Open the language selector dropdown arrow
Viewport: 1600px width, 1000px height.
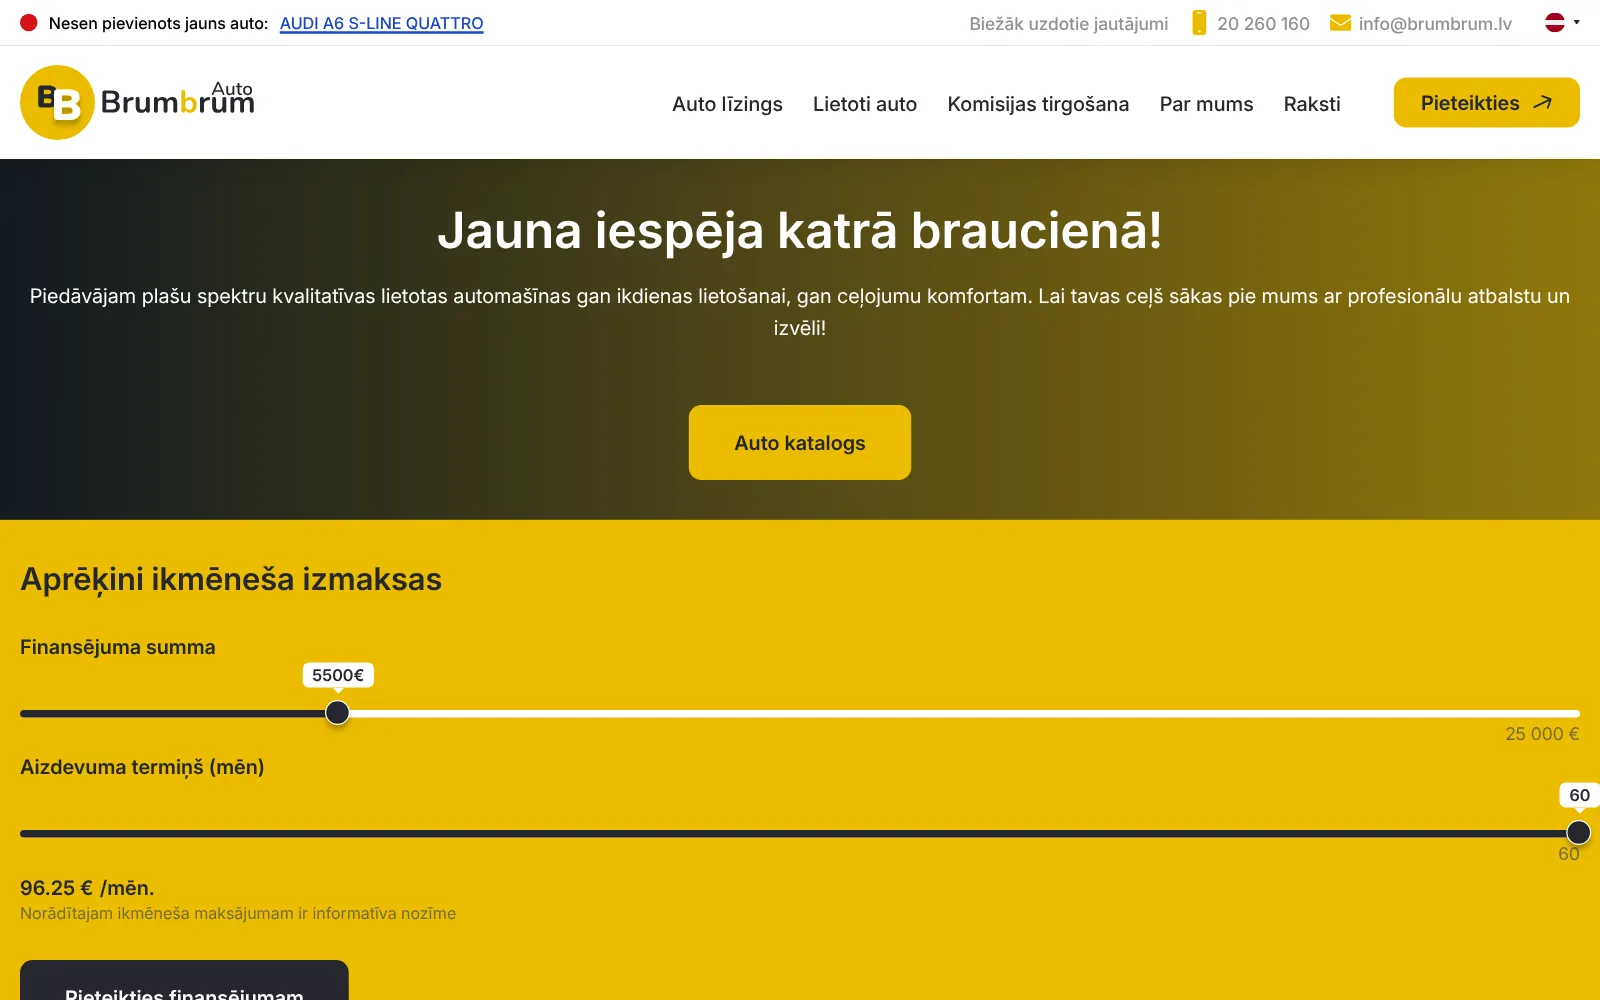[x=1577, y=22]
